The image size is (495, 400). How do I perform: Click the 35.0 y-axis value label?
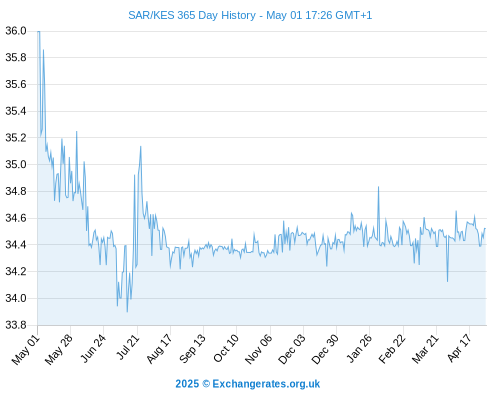16,164
